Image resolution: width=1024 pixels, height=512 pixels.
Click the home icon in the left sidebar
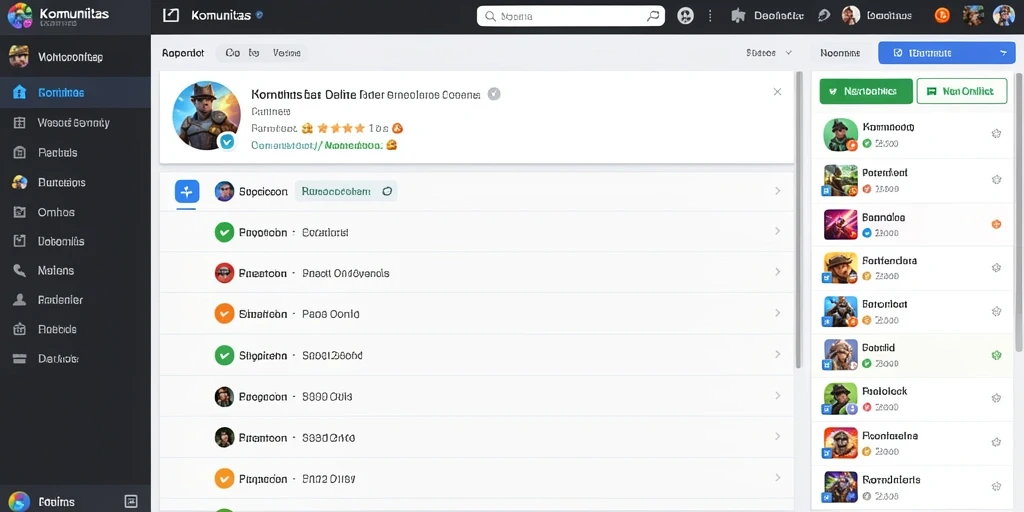20,92
